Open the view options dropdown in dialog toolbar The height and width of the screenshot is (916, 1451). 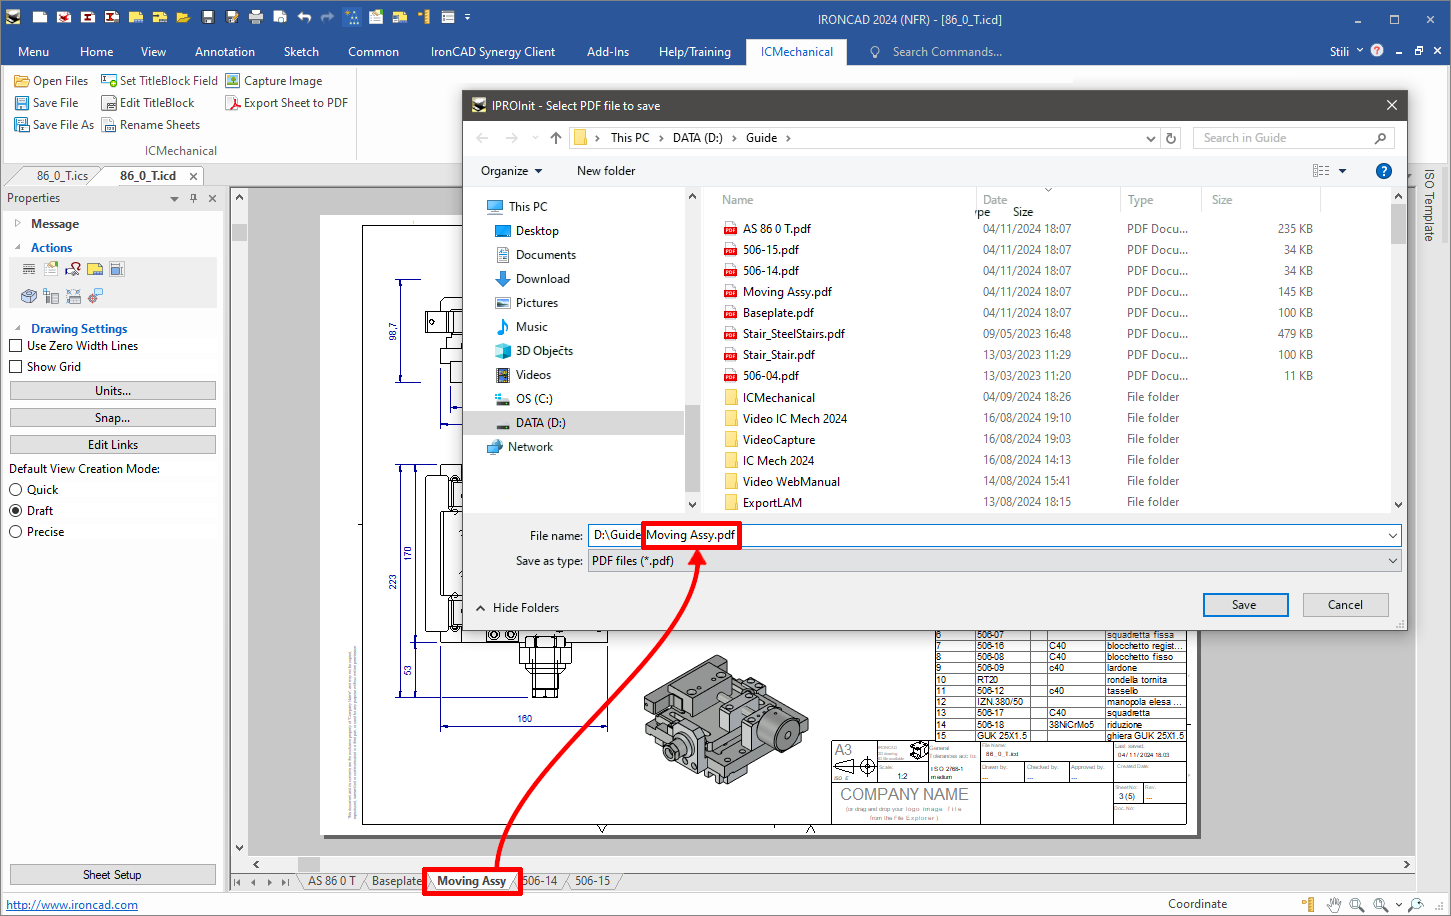tap(1342, 171)
